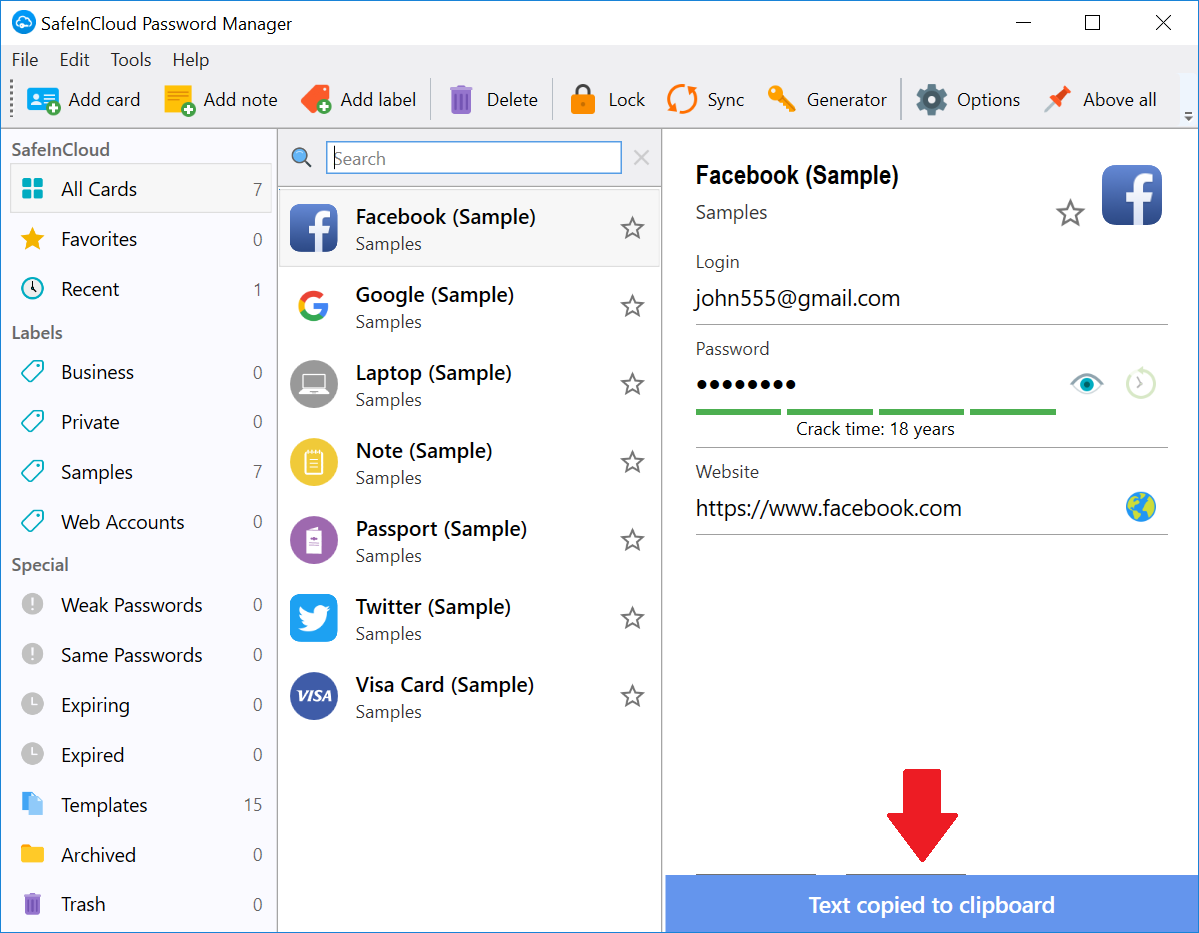
Task: Click the Twitter bird card icon
Action: [314, 618]
